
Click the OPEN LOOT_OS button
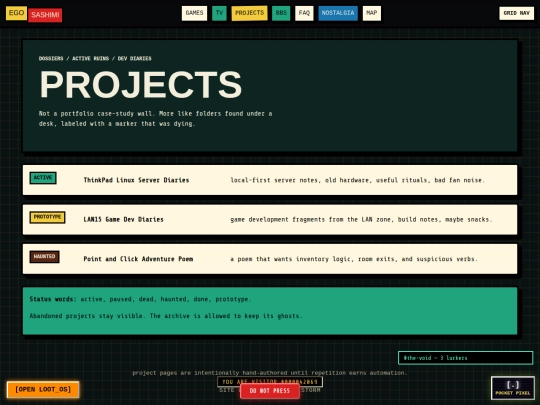(43, 390)
